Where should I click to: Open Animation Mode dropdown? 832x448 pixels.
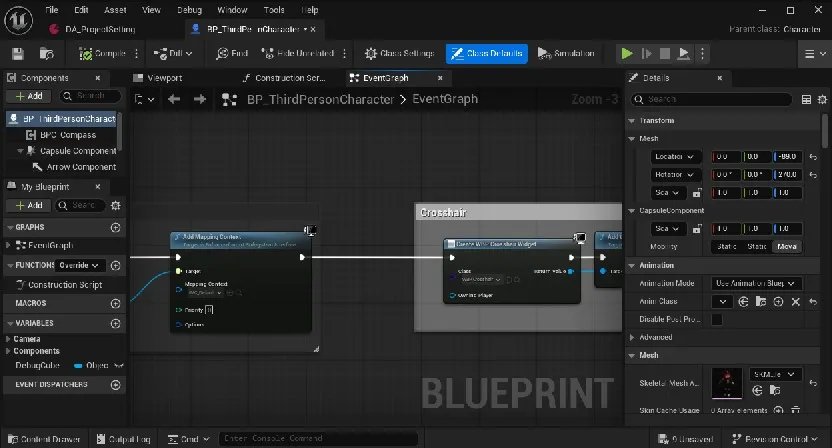point(756,283)
